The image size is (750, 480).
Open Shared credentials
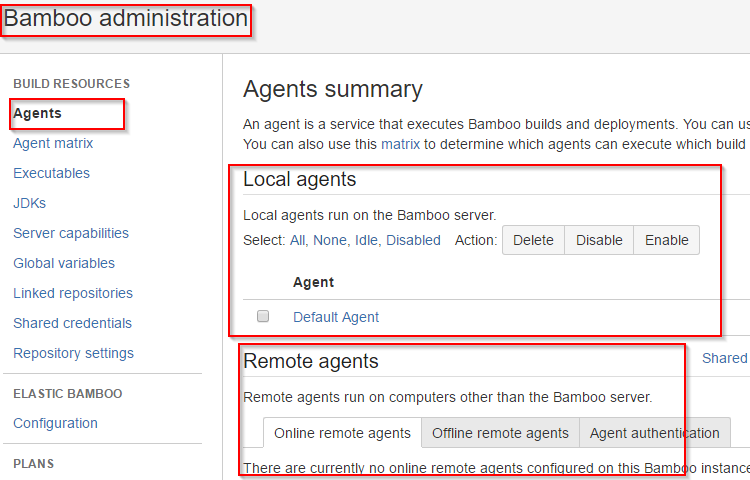pyautogui.click(x=72, y=323)
